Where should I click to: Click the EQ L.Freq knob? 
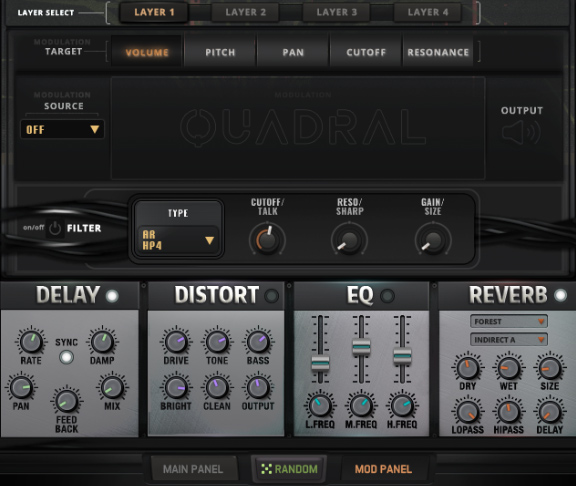coord(320,406)
